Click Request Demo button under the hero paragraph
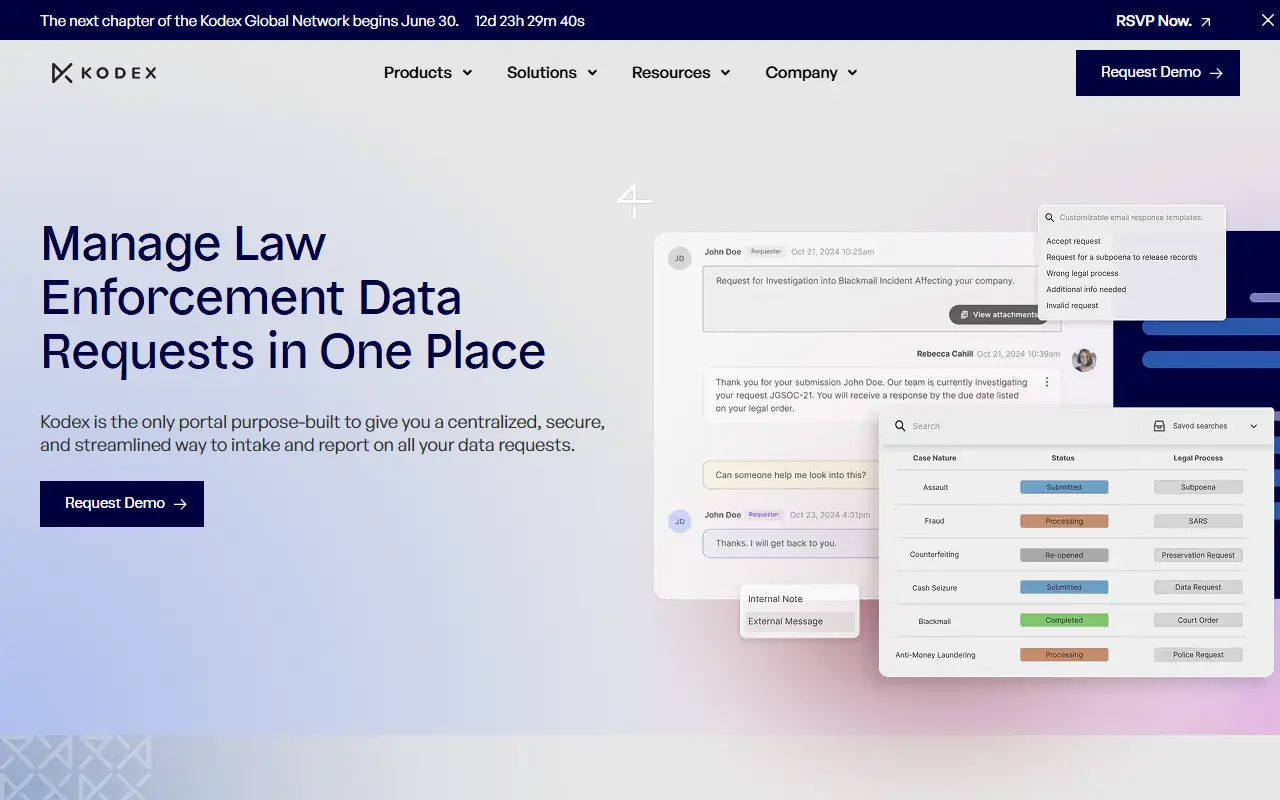The height and width of the screenshot is (800, 1280). point(122,504)
